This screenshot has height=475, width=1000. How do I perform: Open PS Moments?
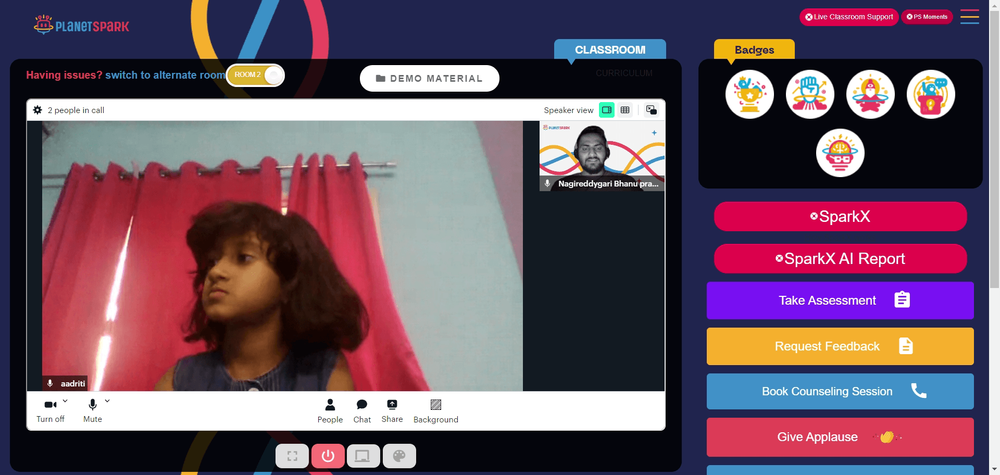click(927, 17)
